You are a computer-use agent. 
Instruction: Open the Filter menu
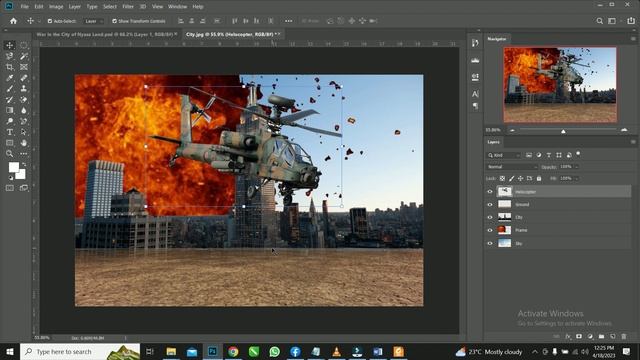[x=128, y=7]
